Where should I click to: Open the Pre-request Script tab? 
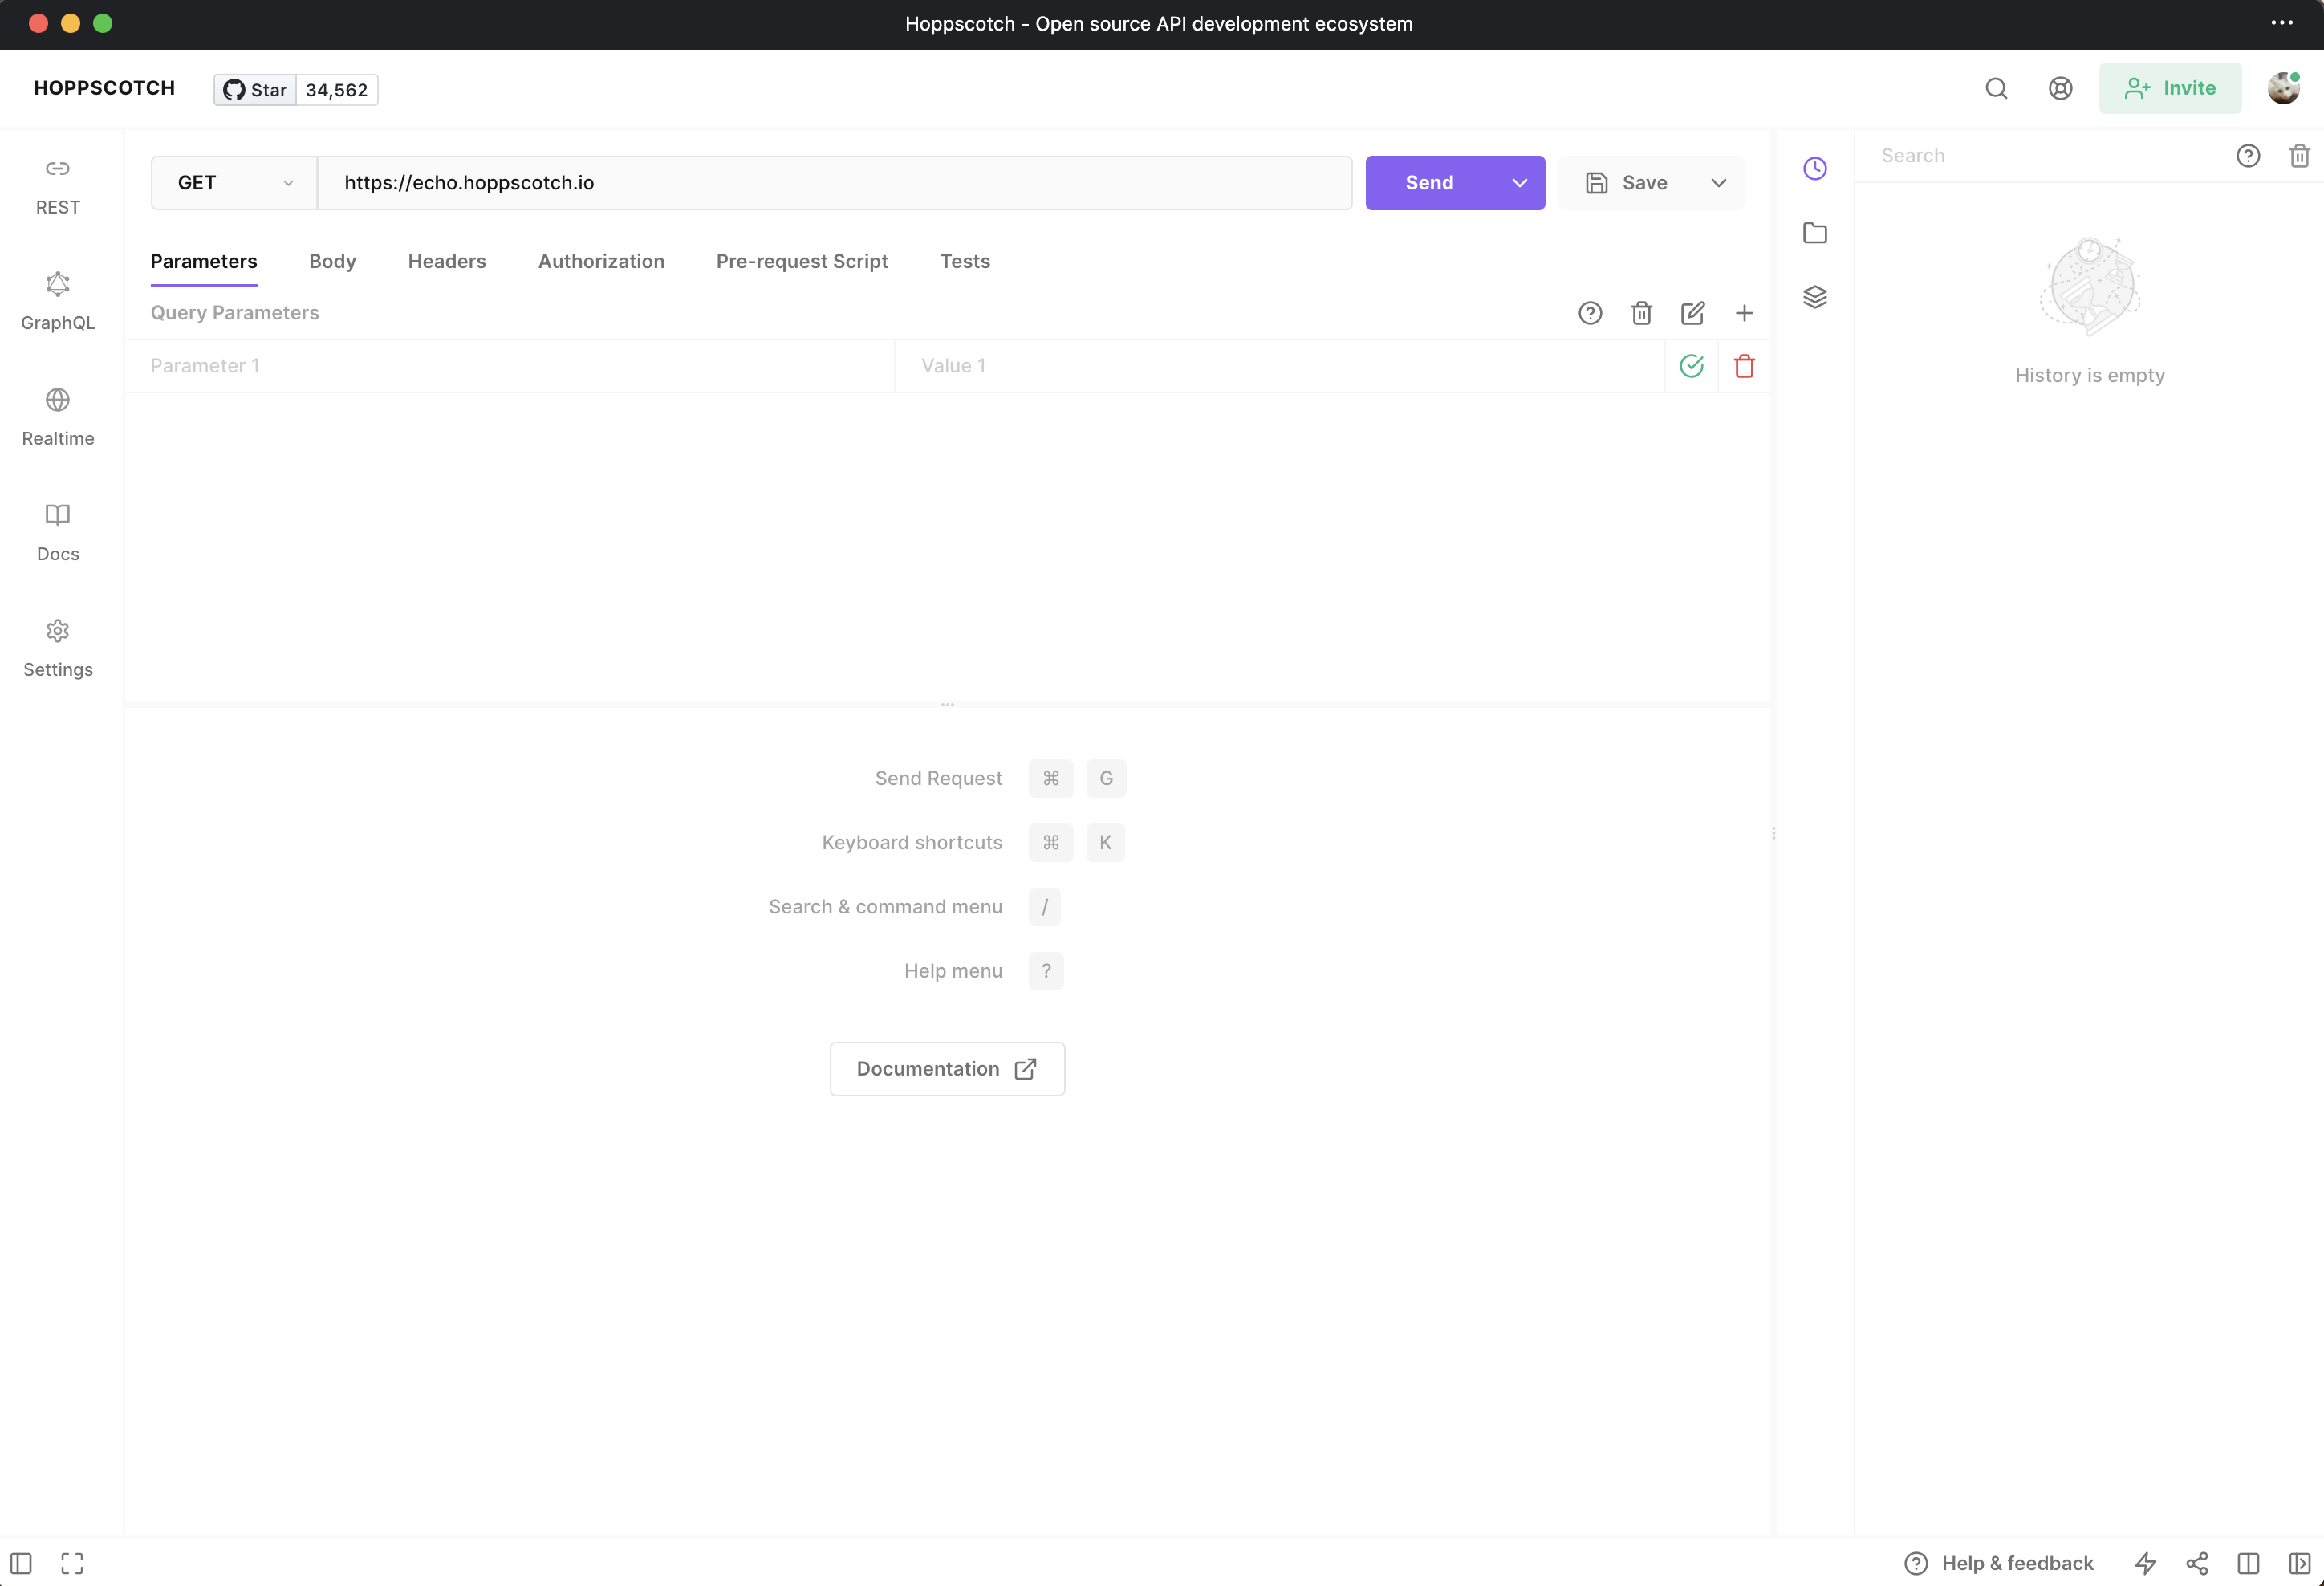(801, 261)
